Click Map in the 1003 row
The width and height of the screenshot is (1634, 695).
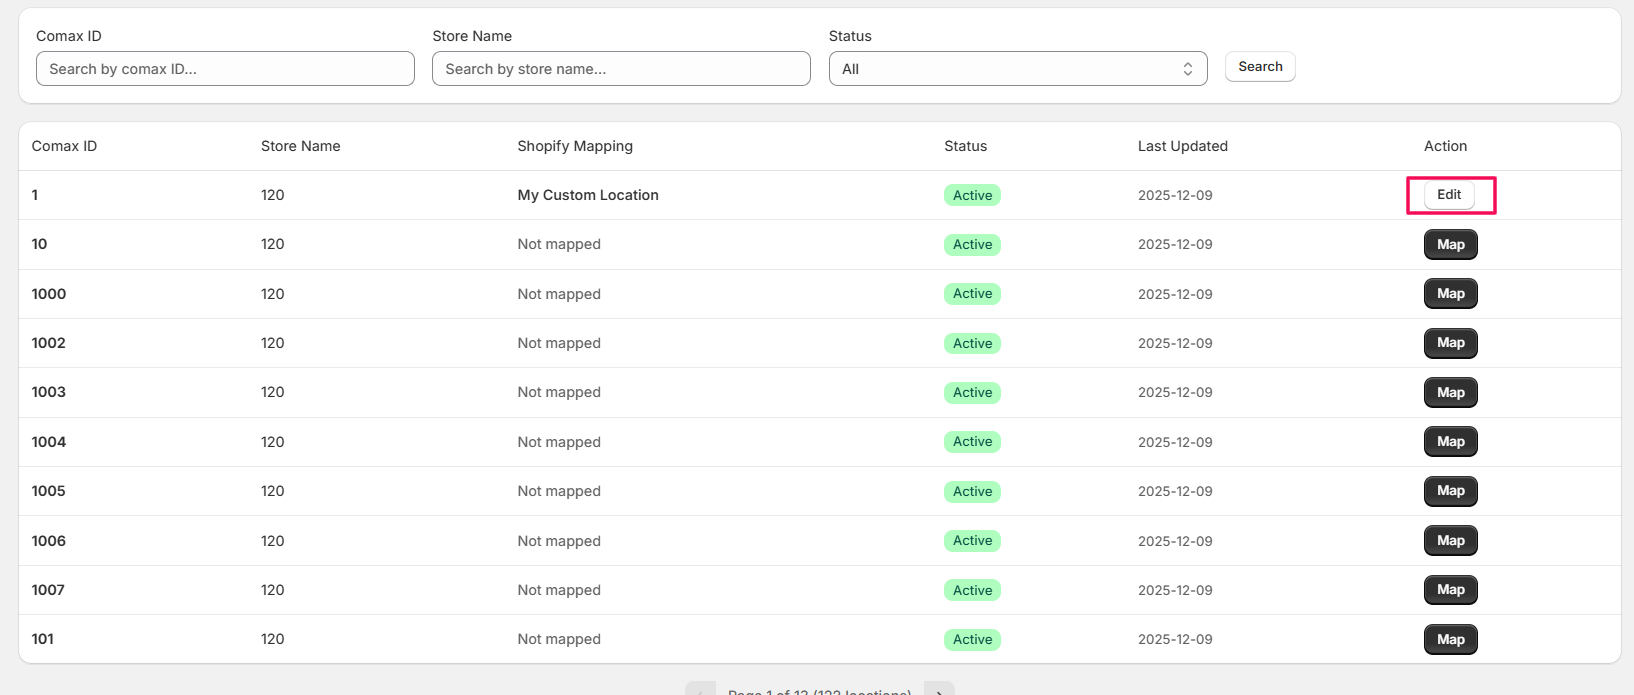1450,393
